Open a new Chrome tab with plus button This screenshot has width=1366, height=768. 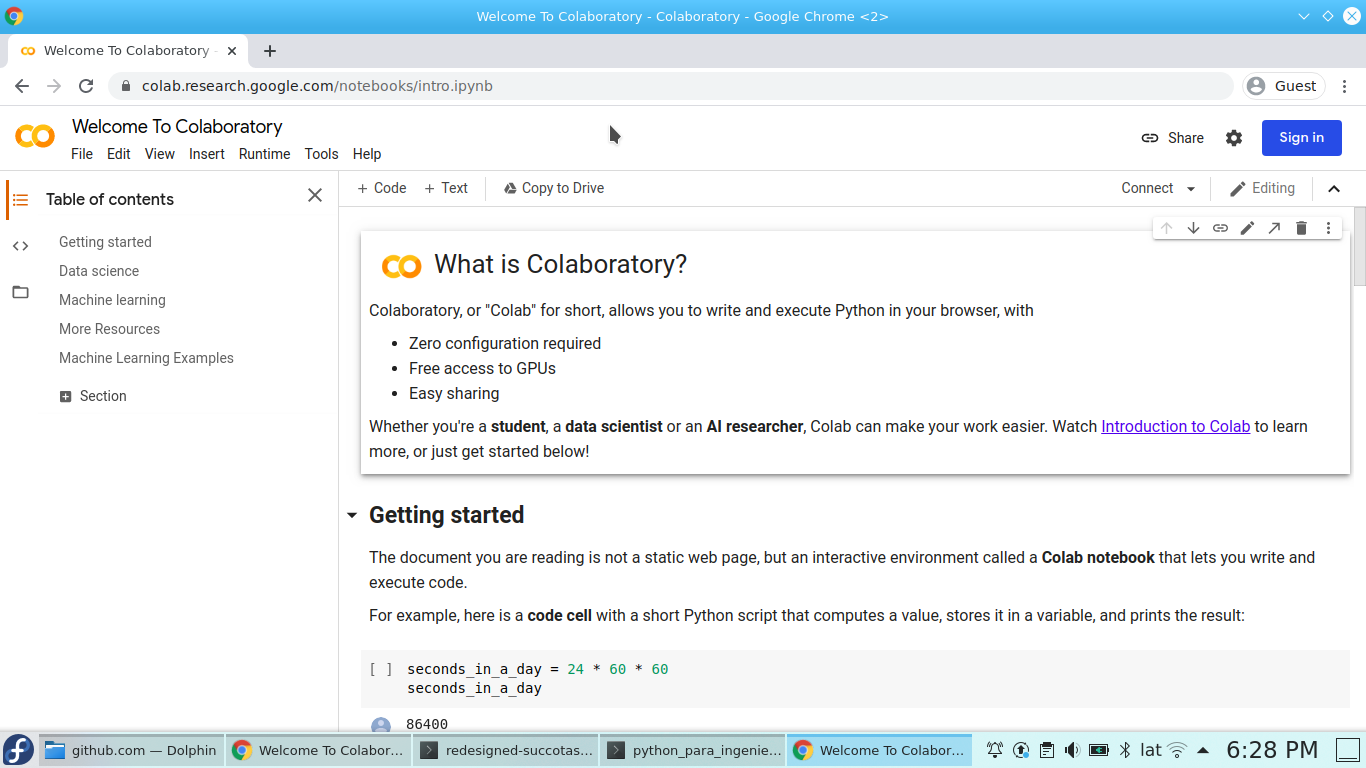pos(270,51)
